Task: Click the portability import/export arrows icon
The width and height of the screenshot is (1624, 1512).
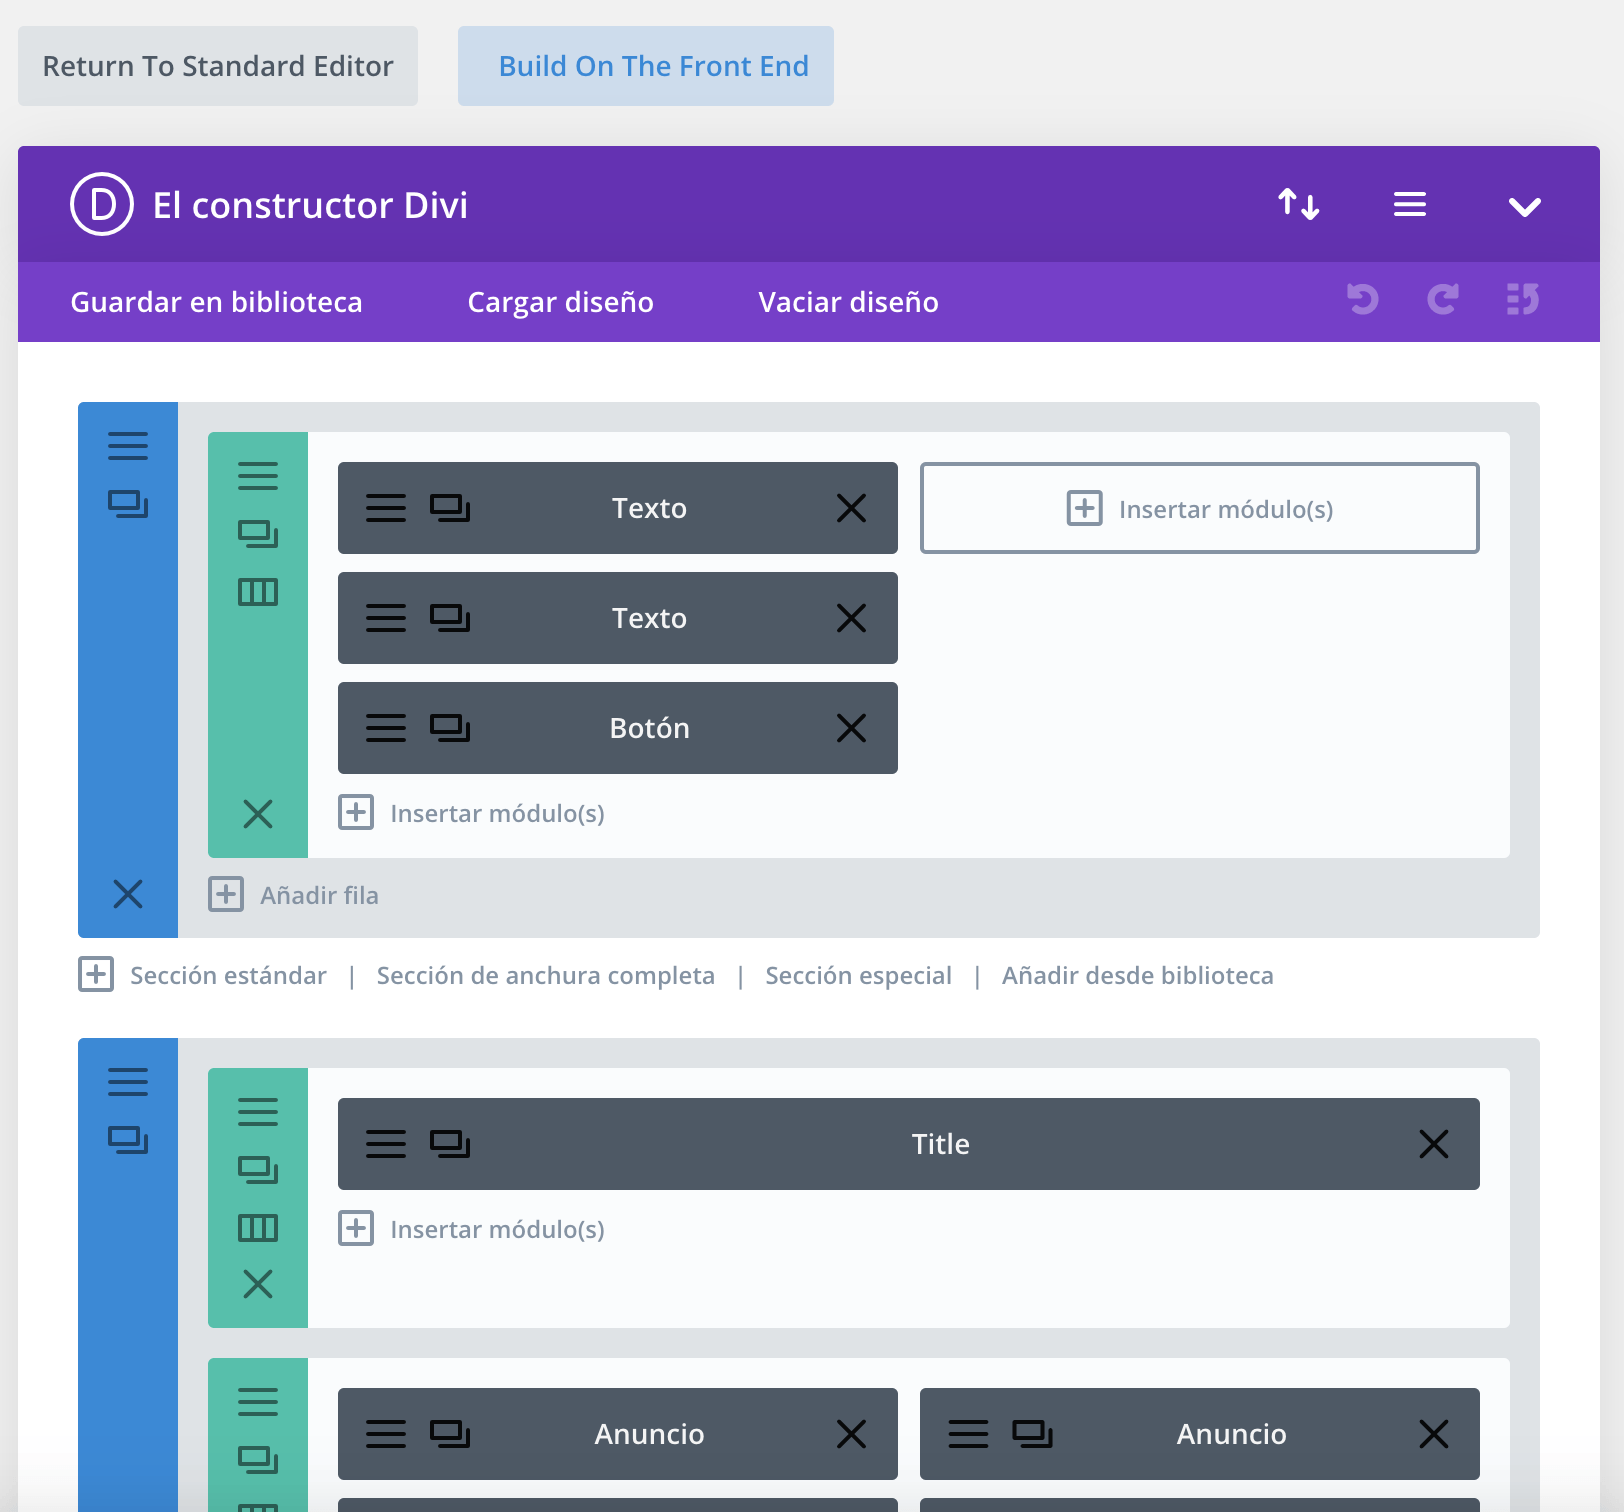Action: pos(1298,204)
